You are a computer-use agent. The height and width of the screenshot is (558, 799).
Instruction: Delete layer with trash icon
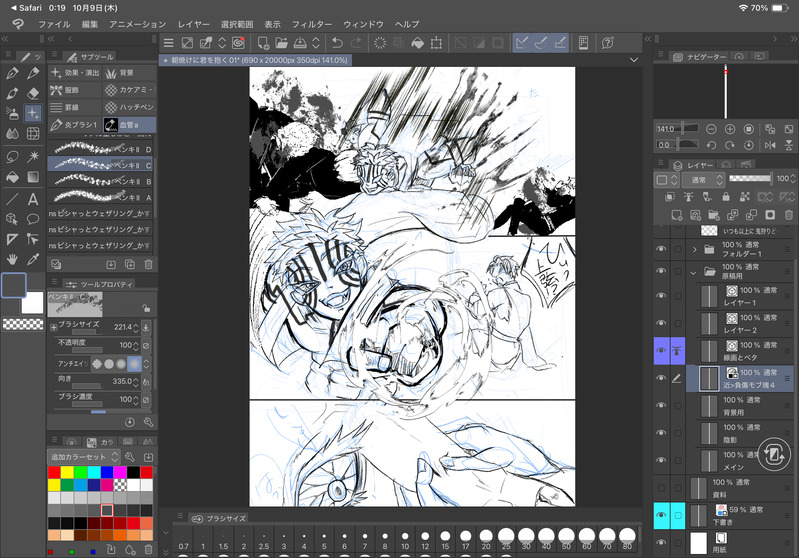(x=789, y=215)
